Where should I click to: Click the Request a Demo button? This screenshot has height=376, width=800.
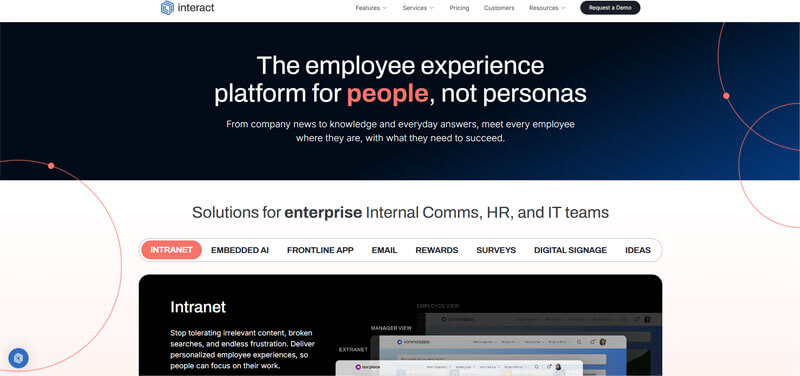coord(610,8)
